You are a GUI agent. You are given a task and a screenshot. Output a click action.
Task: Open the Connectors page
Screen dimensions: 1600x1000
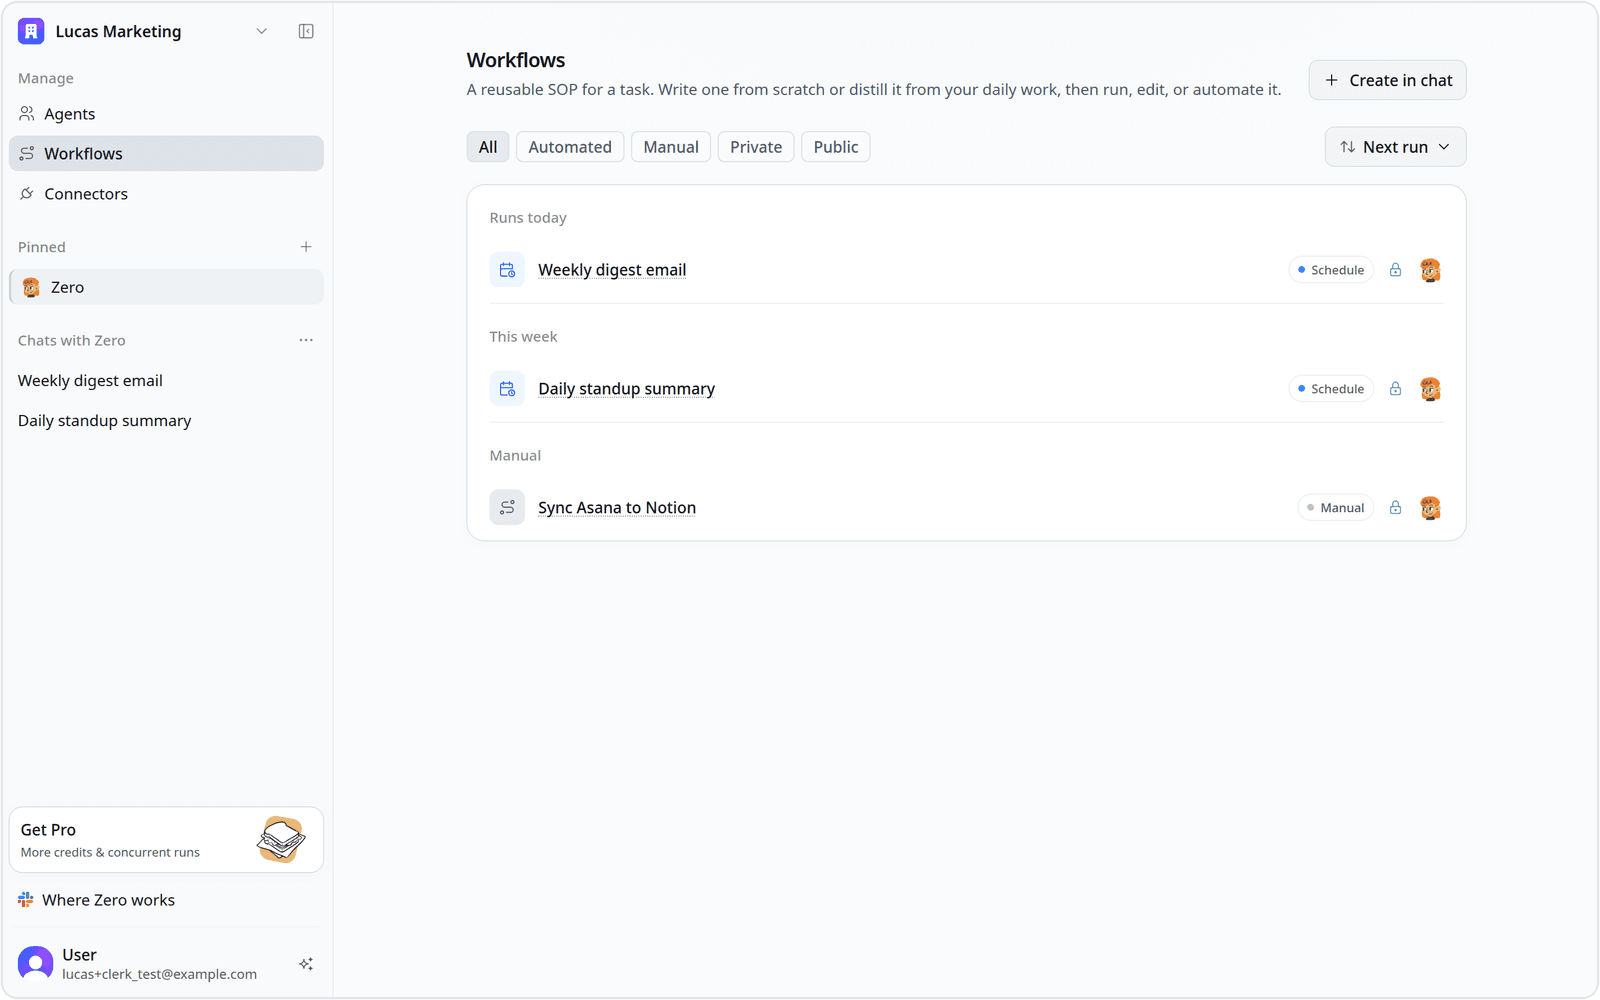(166, 194)
